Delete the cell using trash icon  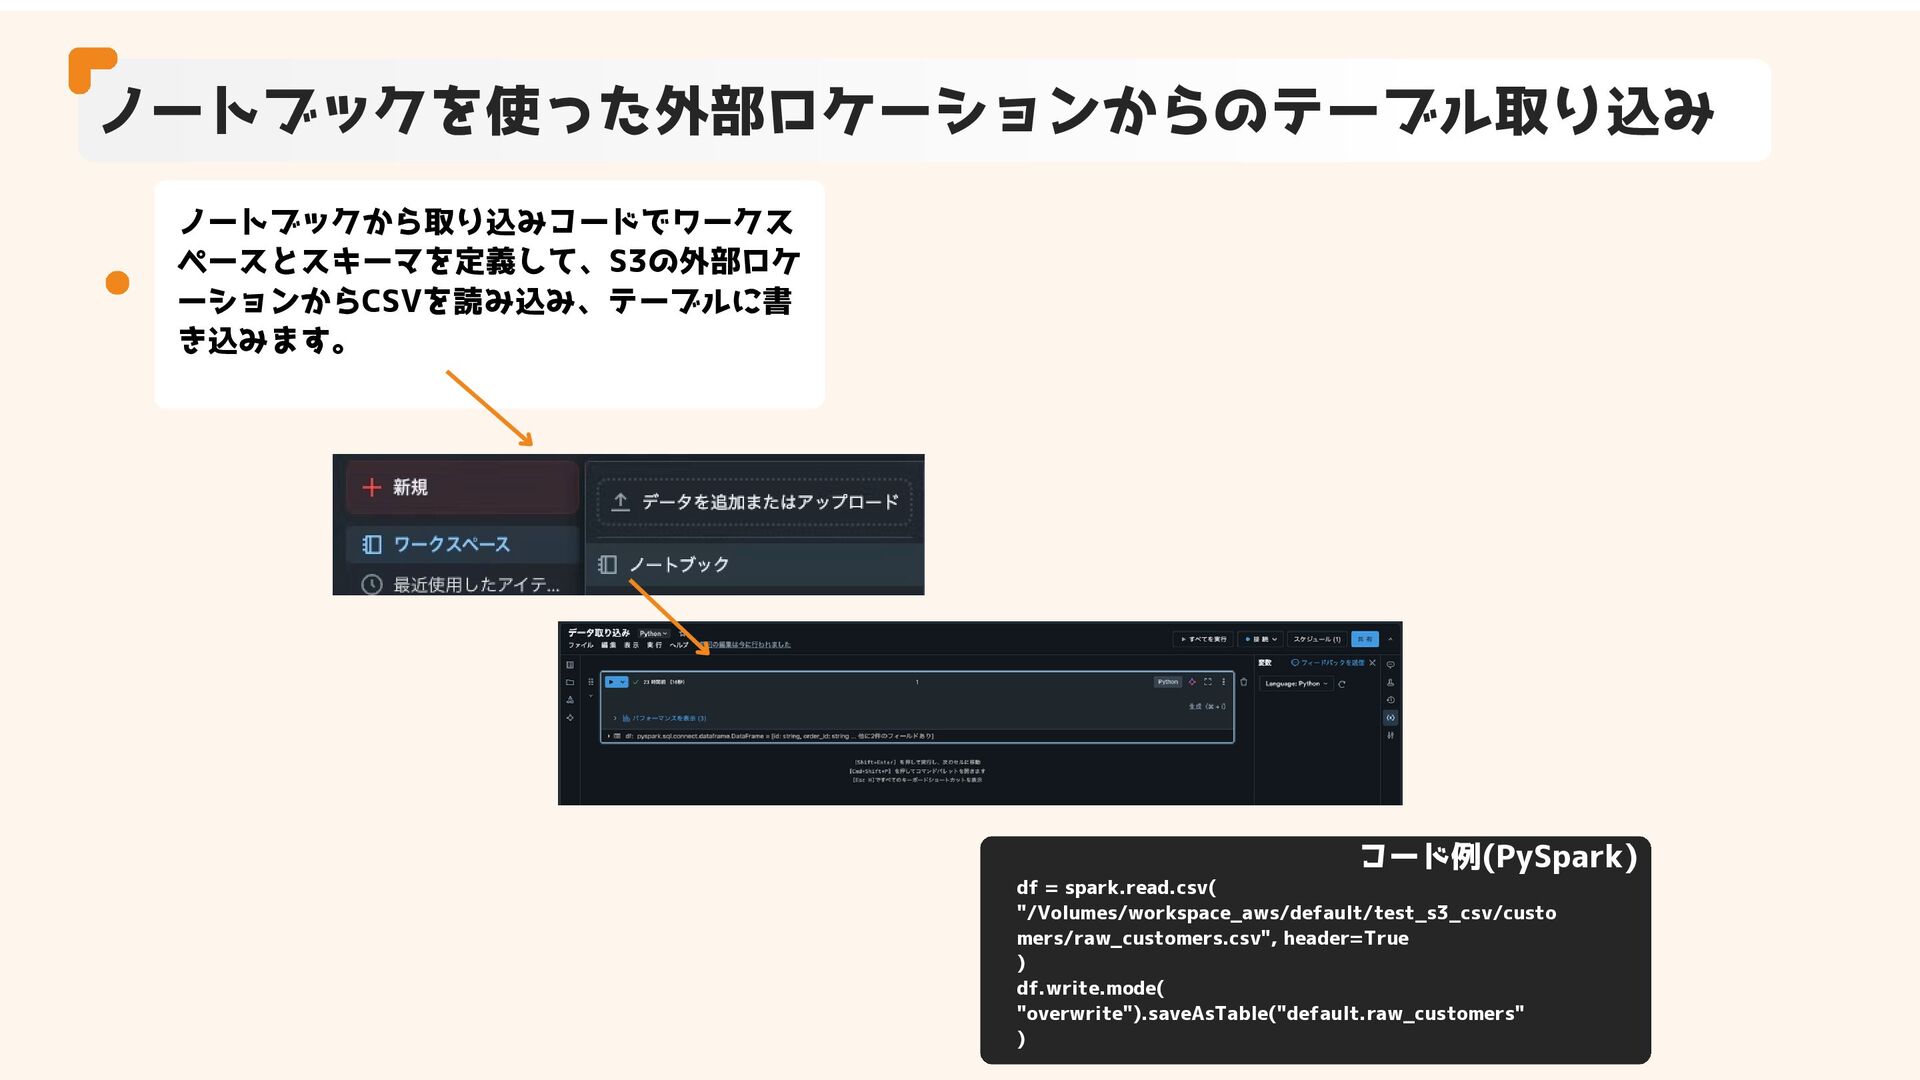pyautogui.click(x=1244, y=682)
